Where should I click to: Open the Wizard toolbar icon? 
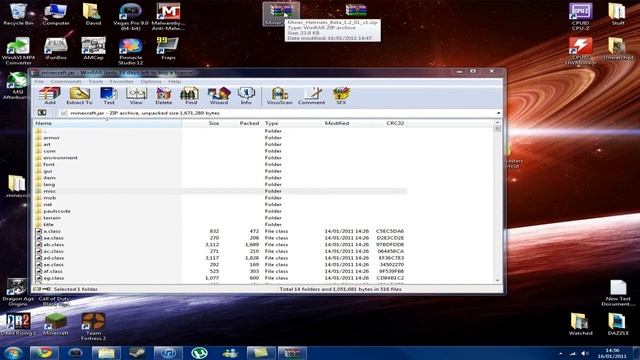pos(219,96)
